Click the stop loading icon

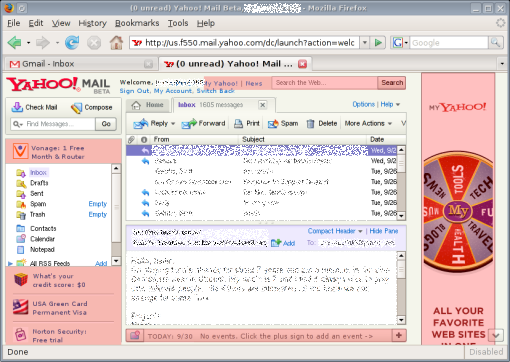(94, 43)
